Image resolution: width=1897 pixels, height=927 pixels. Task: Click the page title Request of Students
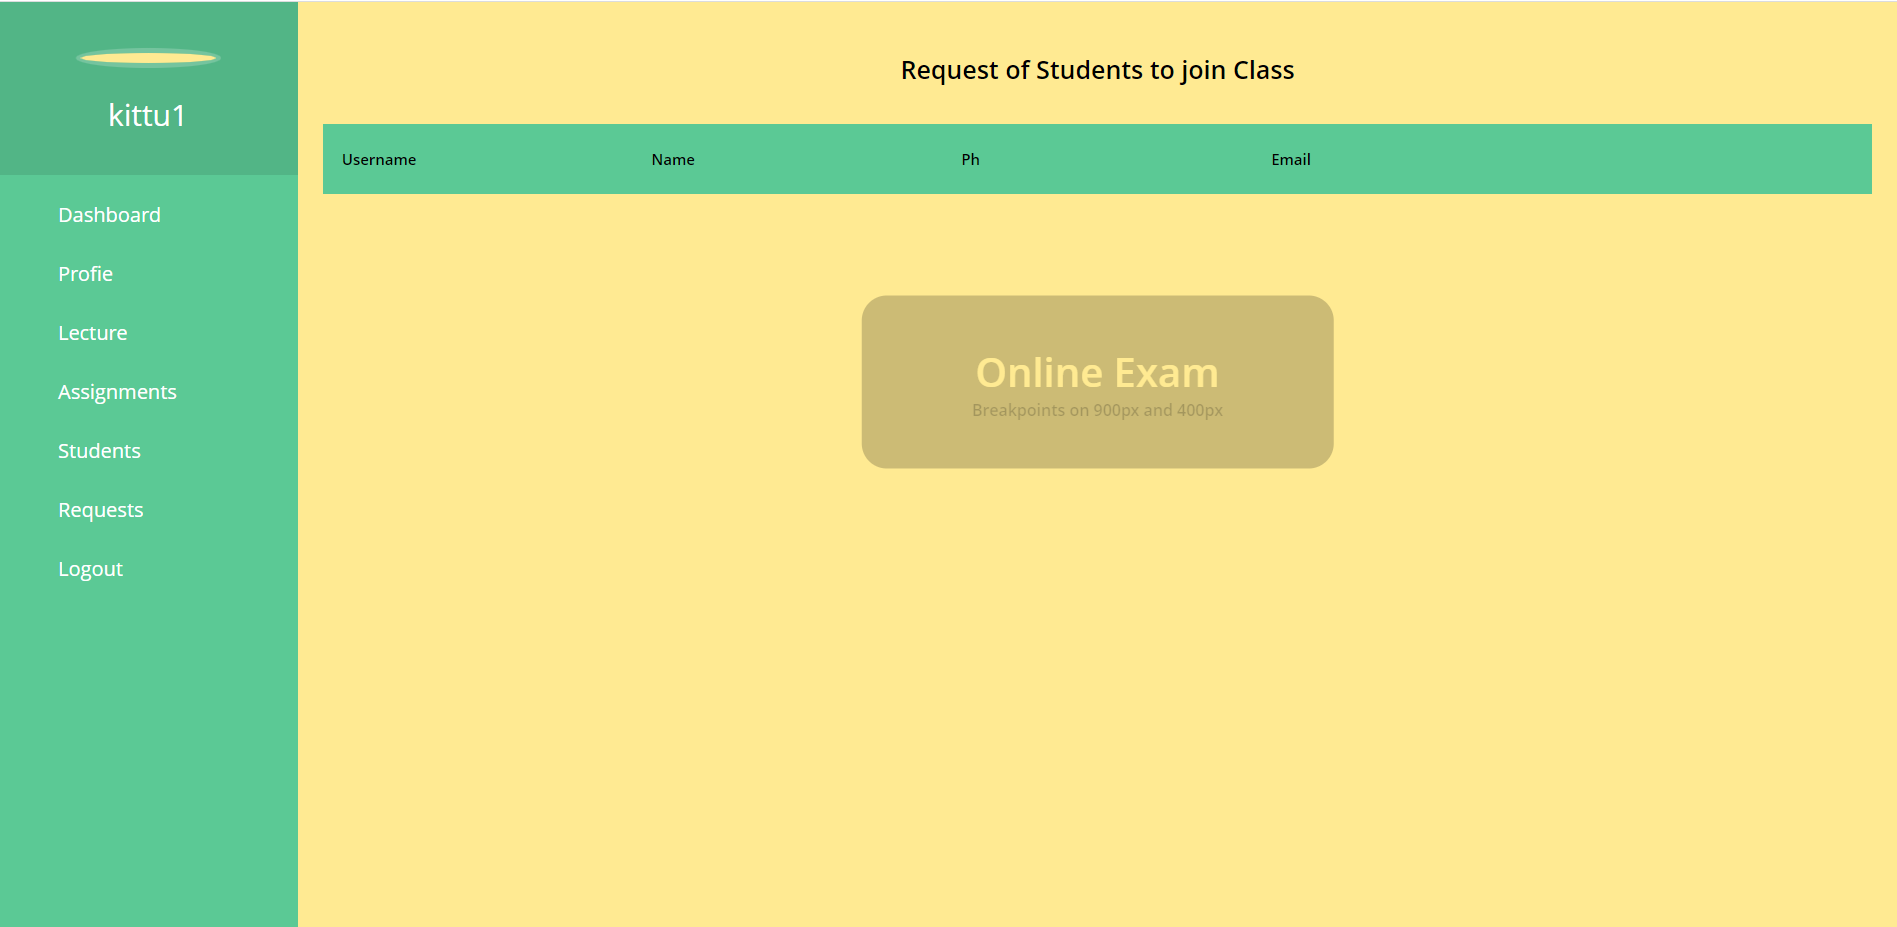tap(1097, 70)
